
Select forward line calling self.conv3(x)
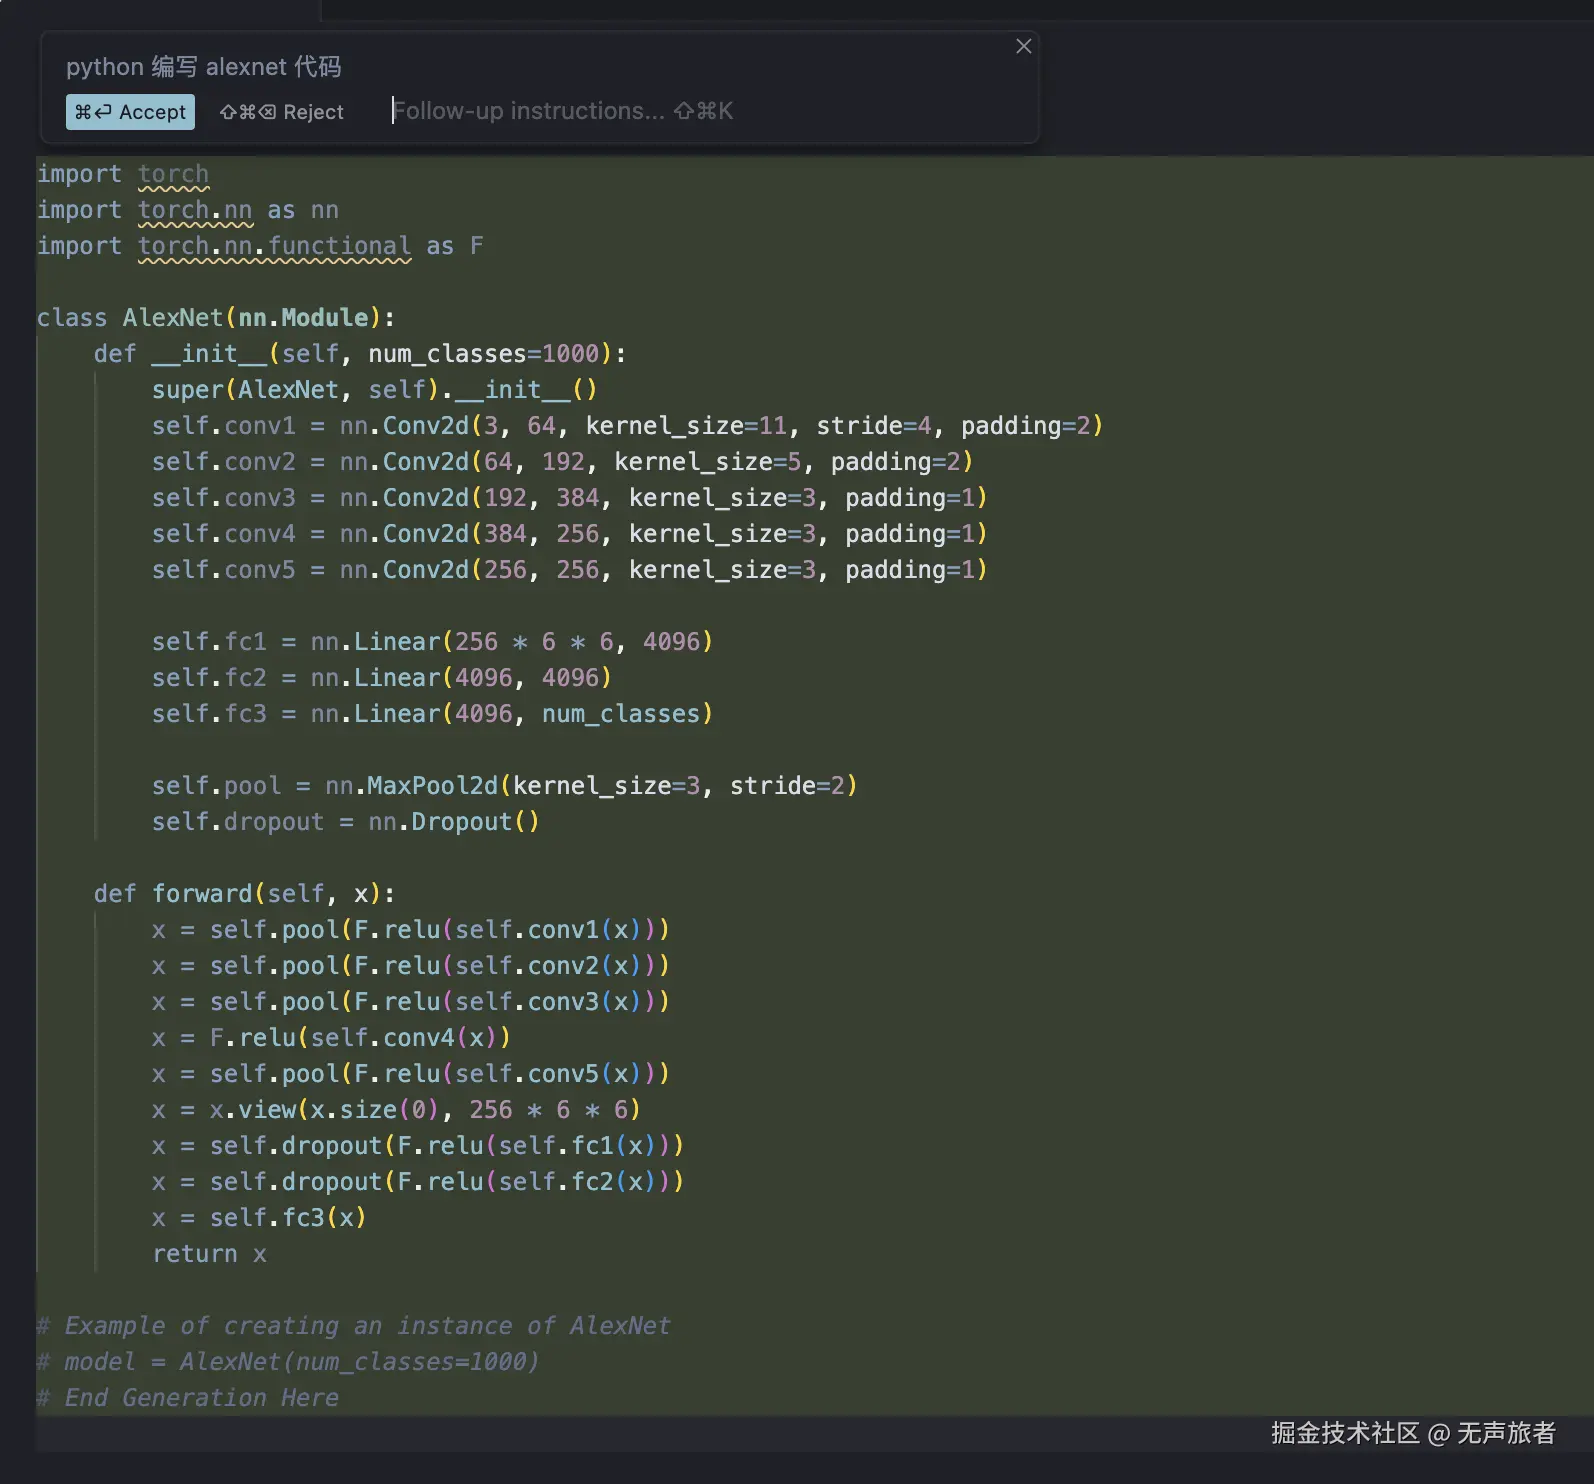[x=411, y=1002]
